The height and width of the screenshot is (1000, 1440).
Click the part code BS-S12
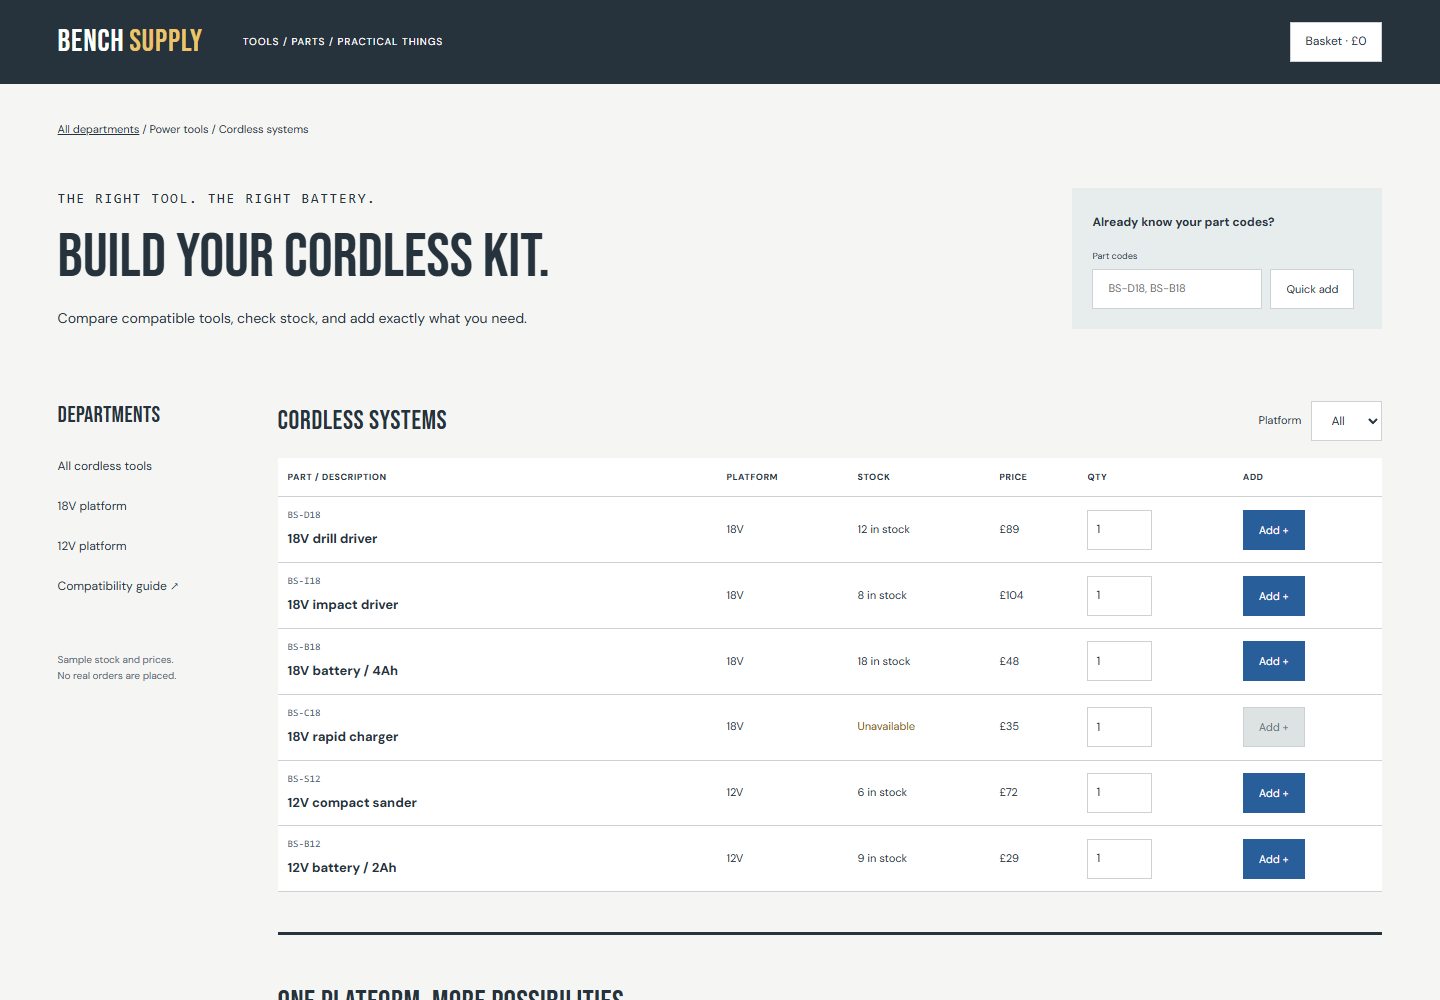[x=304, y=779]
